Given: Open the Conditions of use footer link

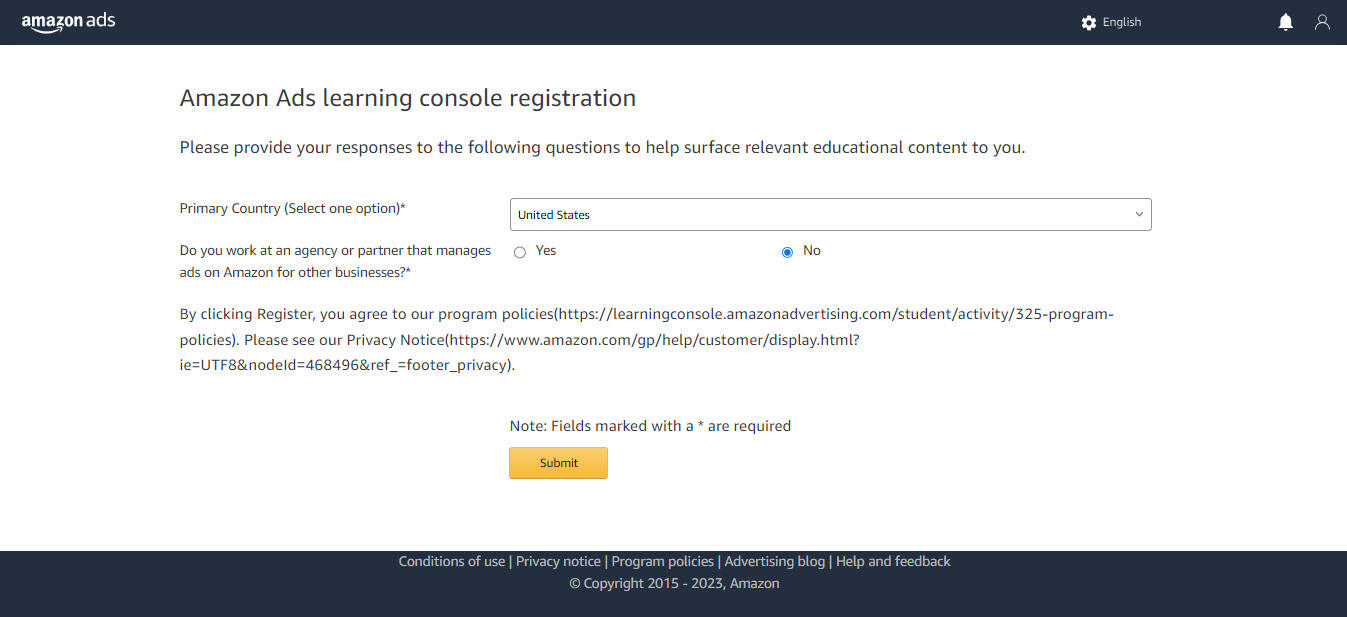Looking at the screenshot, I should [451, 561].
